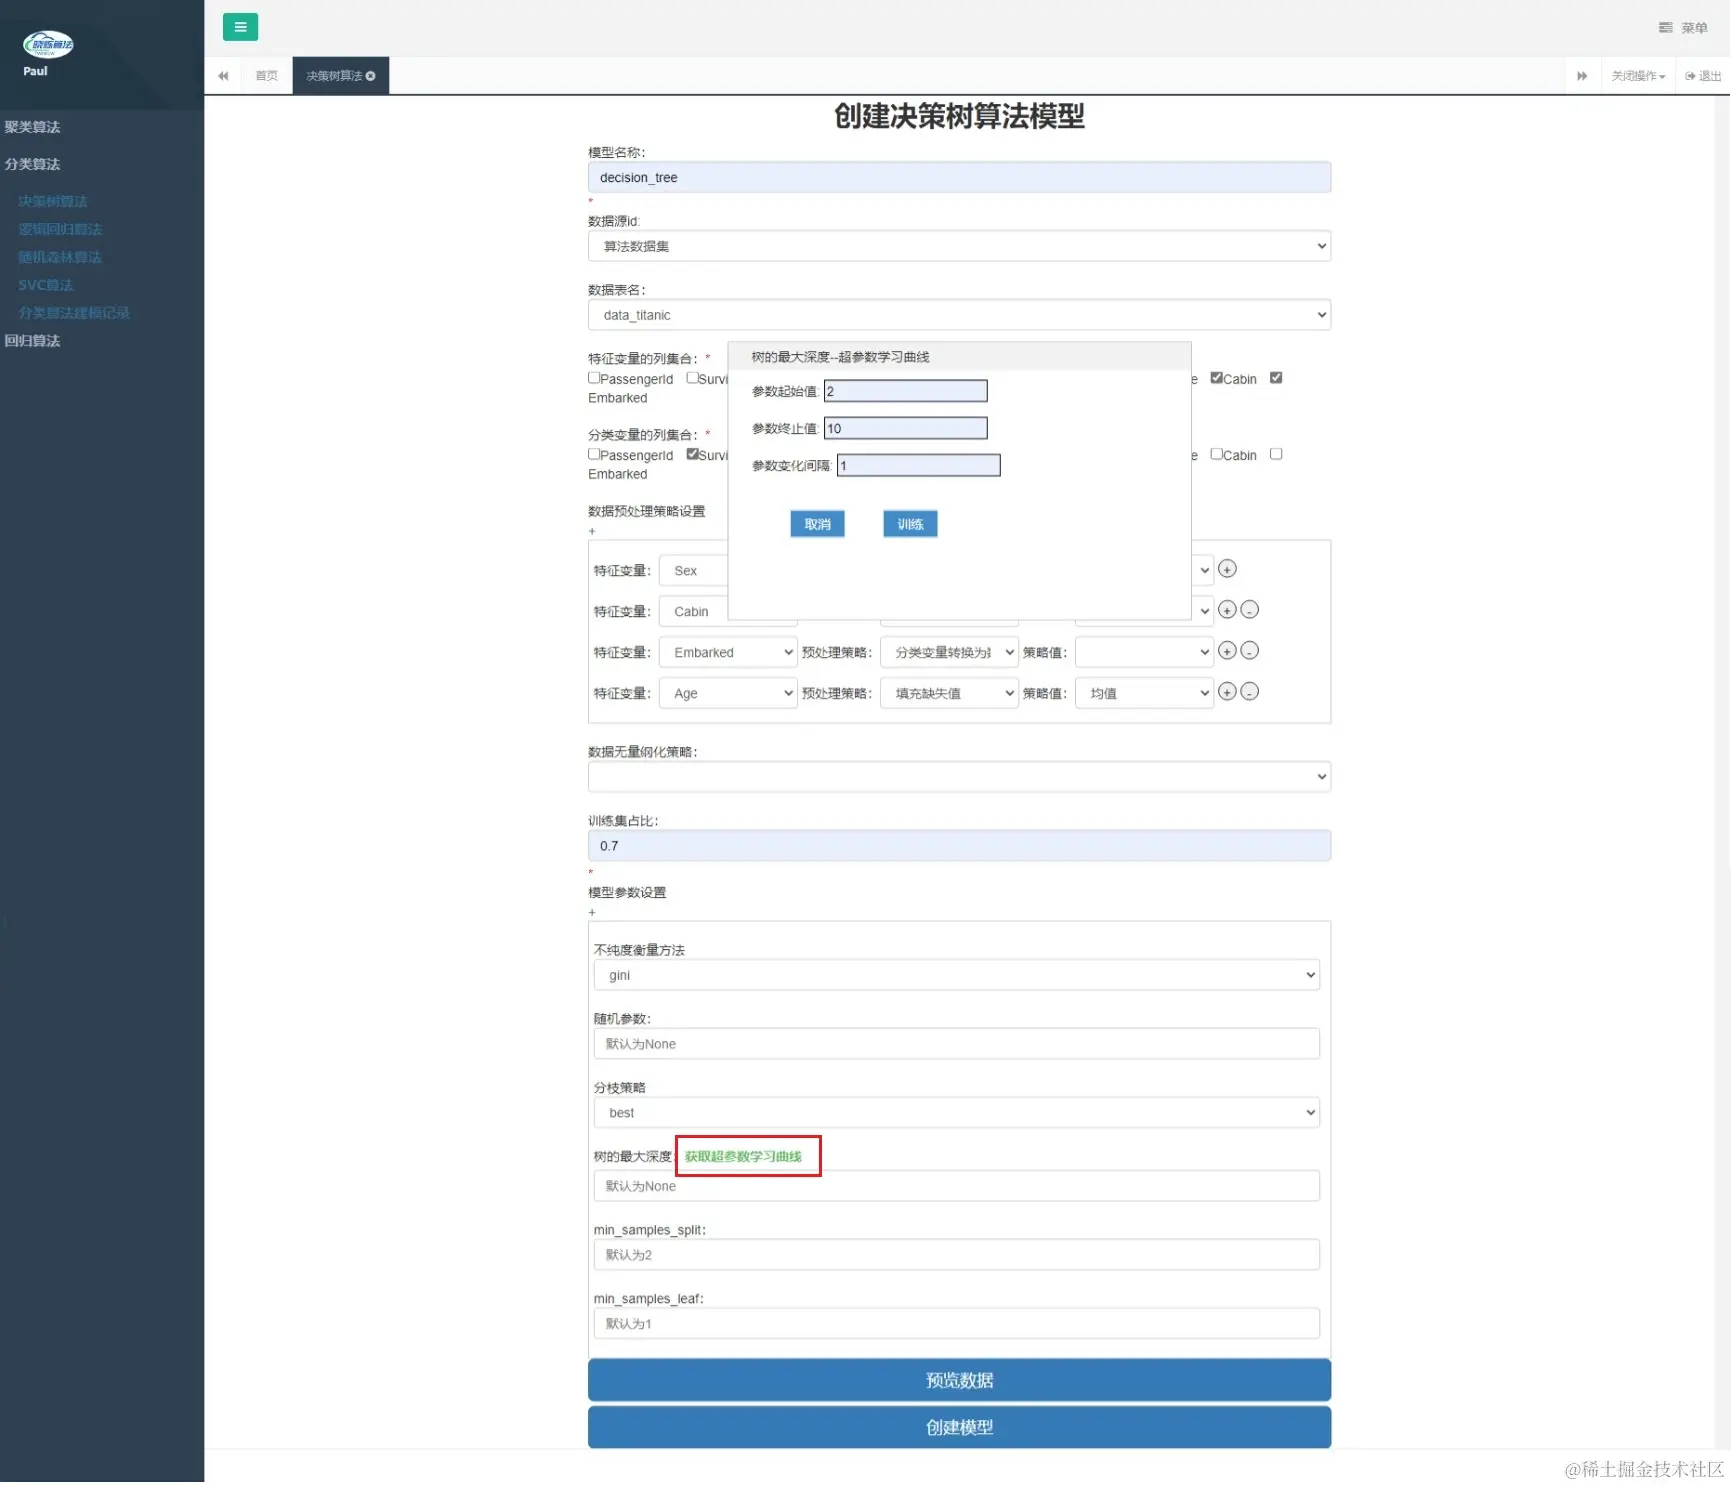Click the 获取超参数学习曲线 link
1731x1486 pixels.
point(743,1156)
